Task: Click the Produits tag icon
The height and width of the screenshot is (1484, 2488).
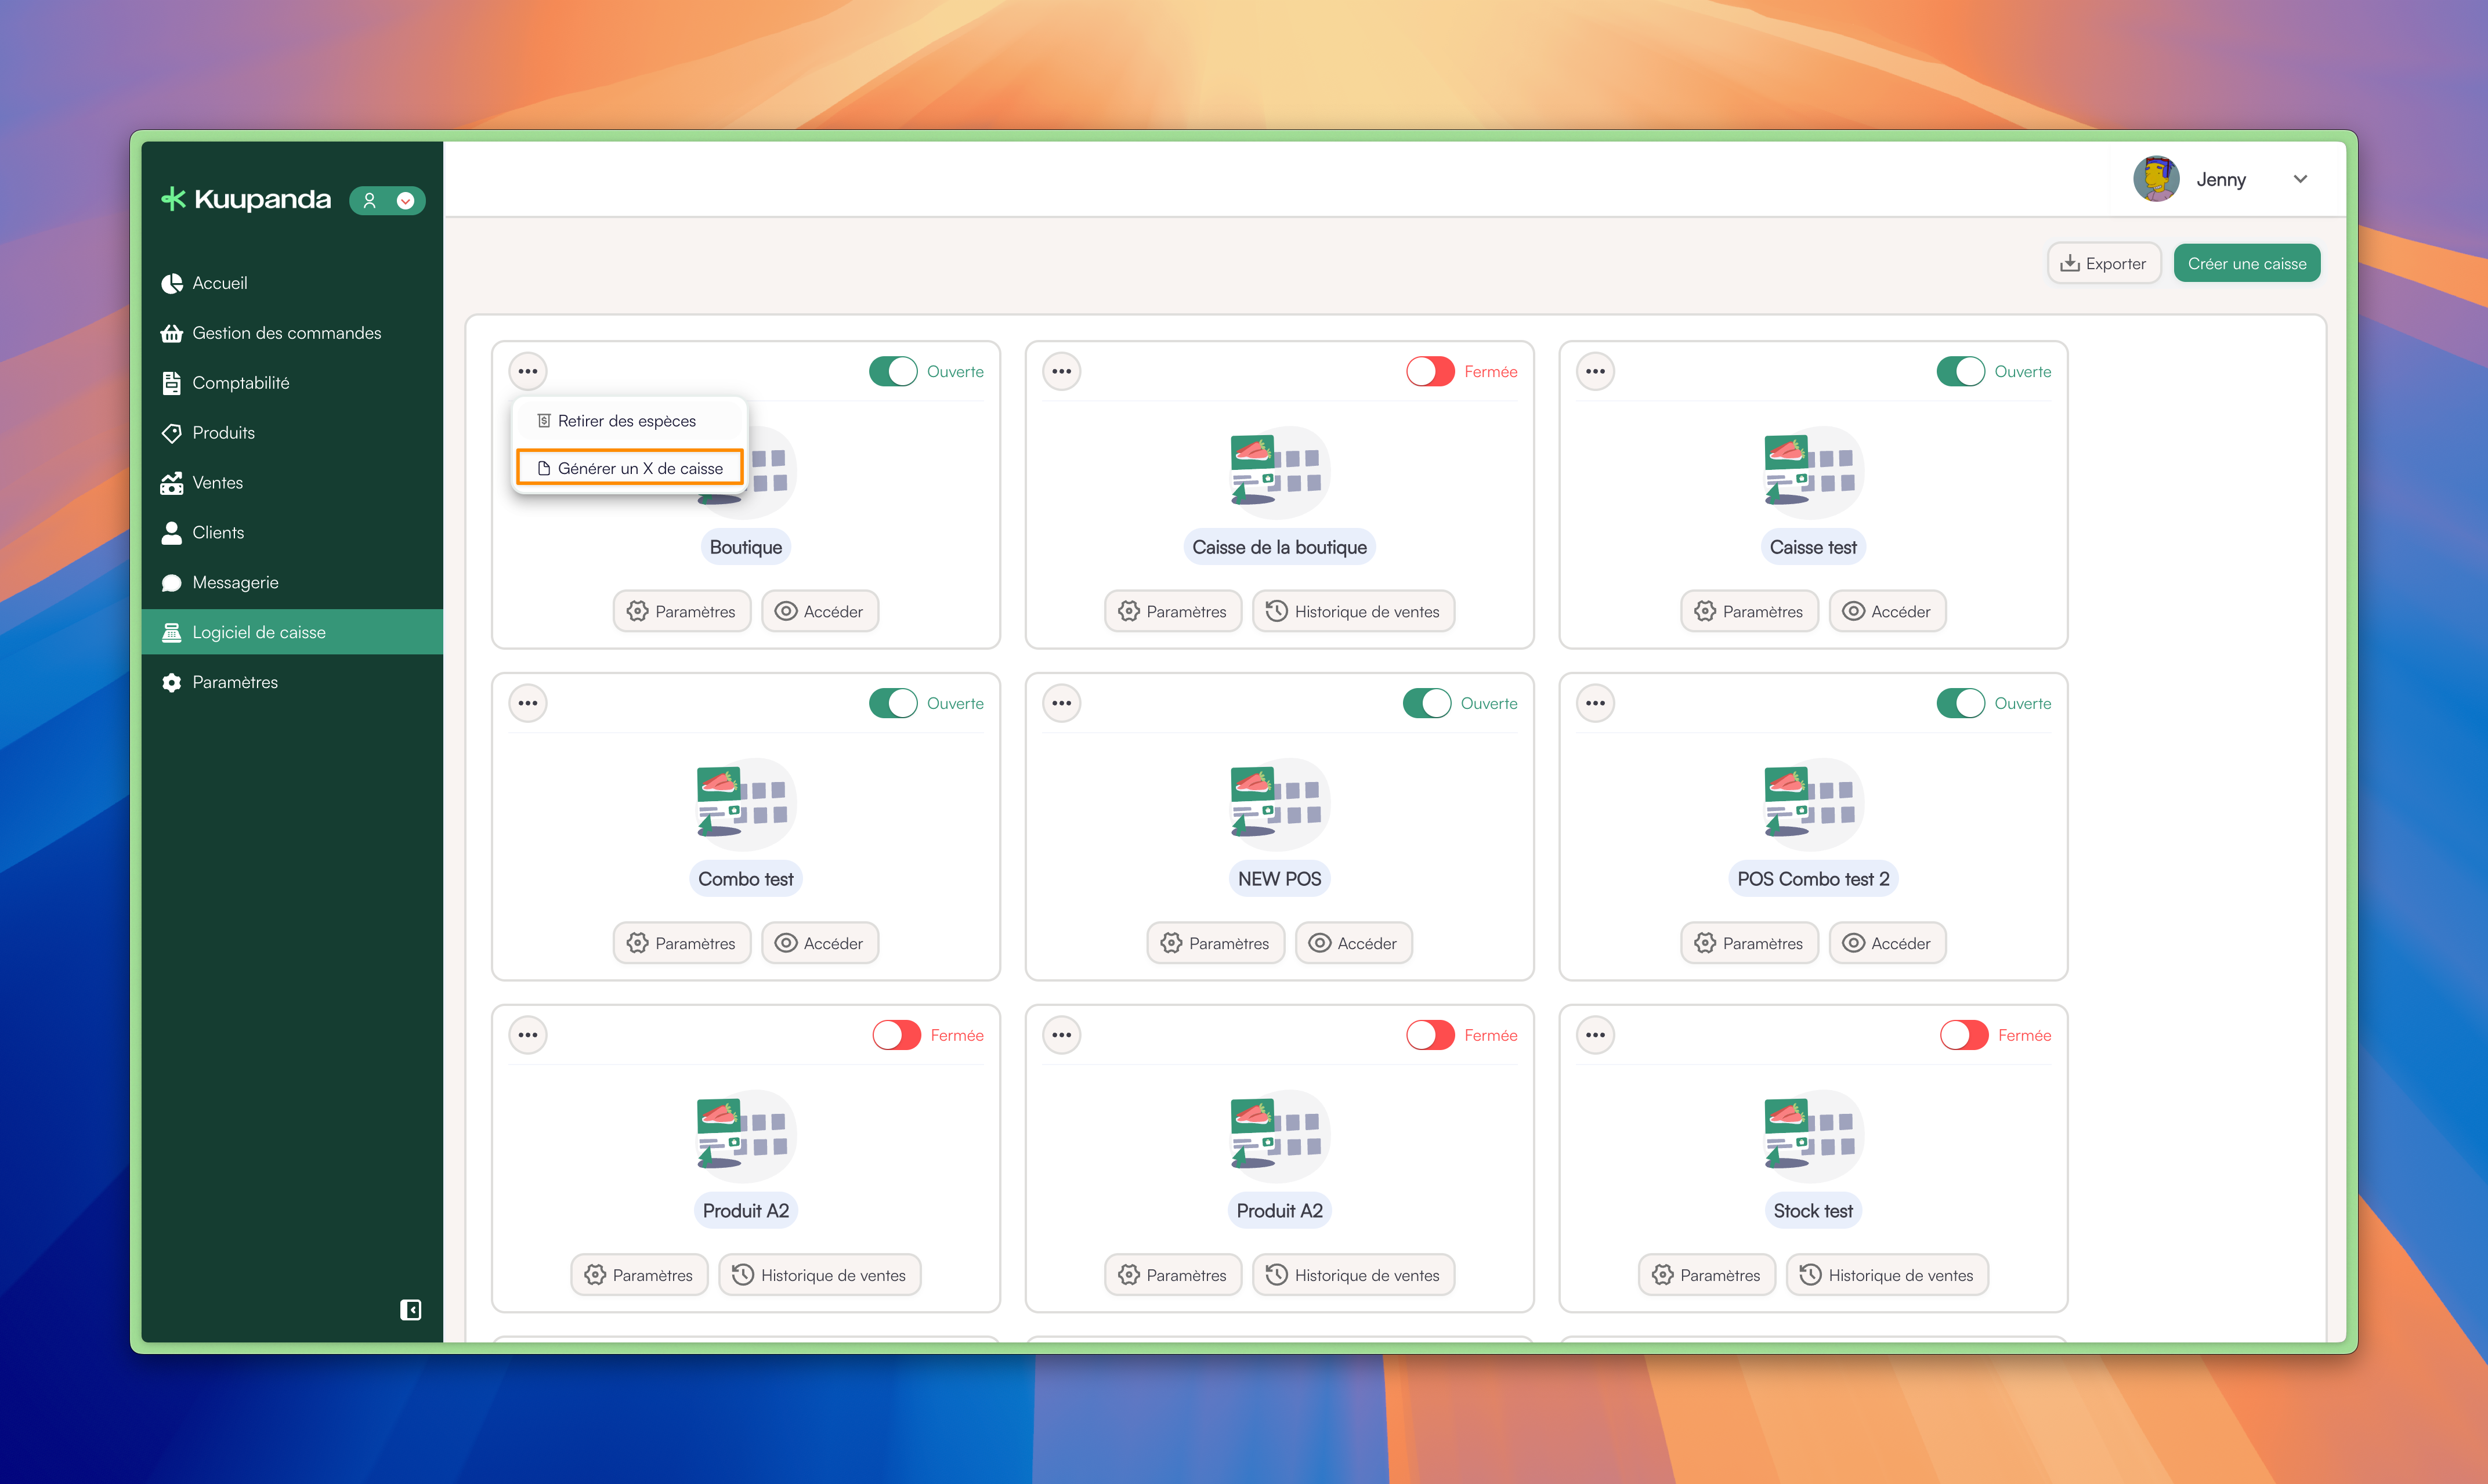Action: tap(171, 433)
